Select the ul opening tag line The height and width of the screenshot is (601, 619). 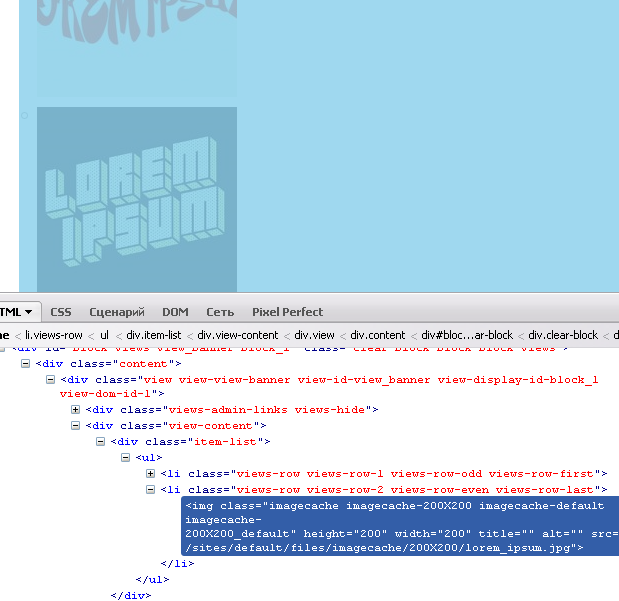coord(149,458)
